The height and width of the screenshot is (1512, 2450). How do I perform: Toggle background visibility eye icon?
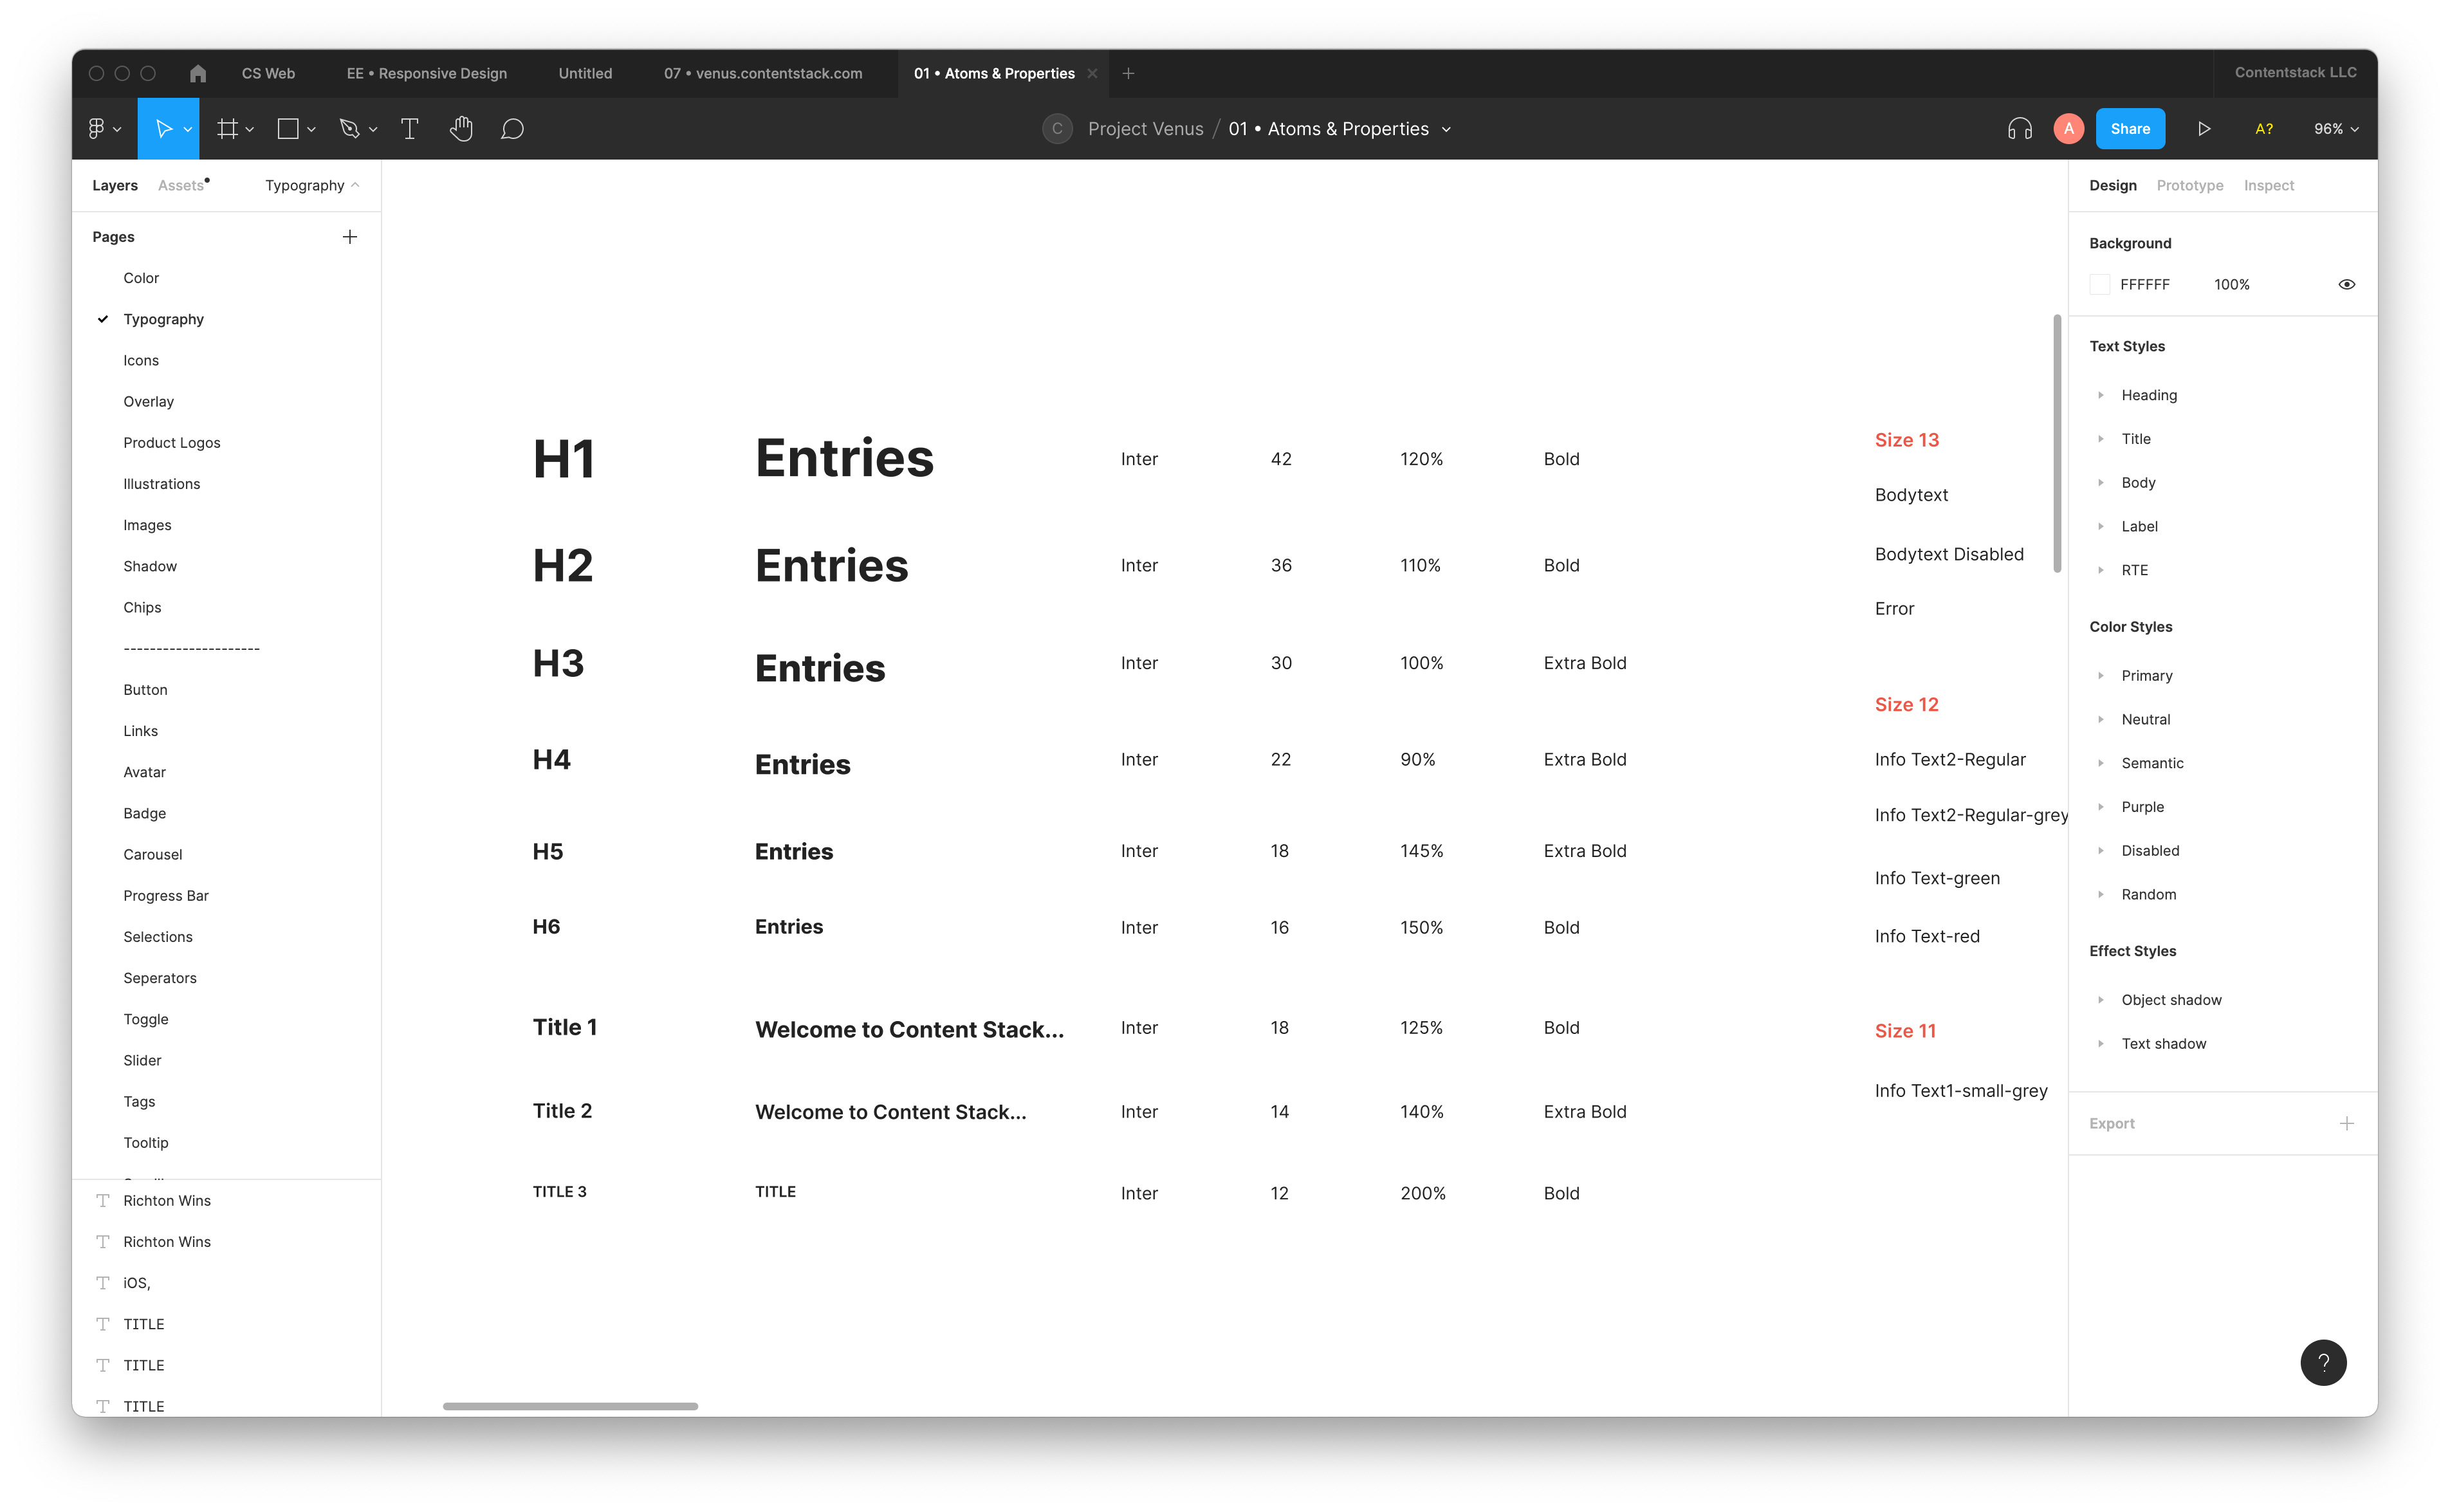[2346, 285]
